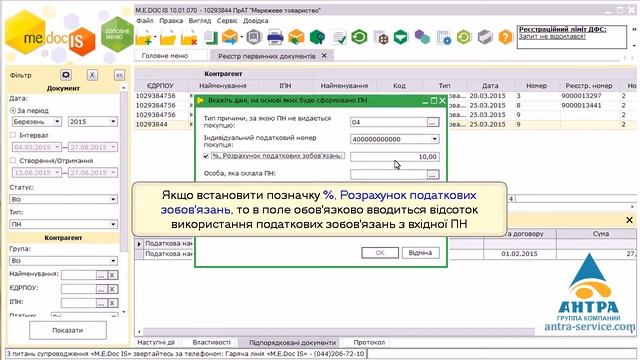Viewport: 640px width, 360px height.
Task: Click filter settings icon beside Фільтр label
Action: (66, 75)
